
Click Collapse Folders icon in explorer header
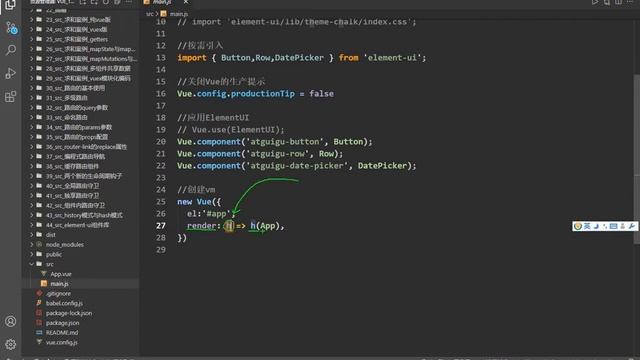(117, 2)
